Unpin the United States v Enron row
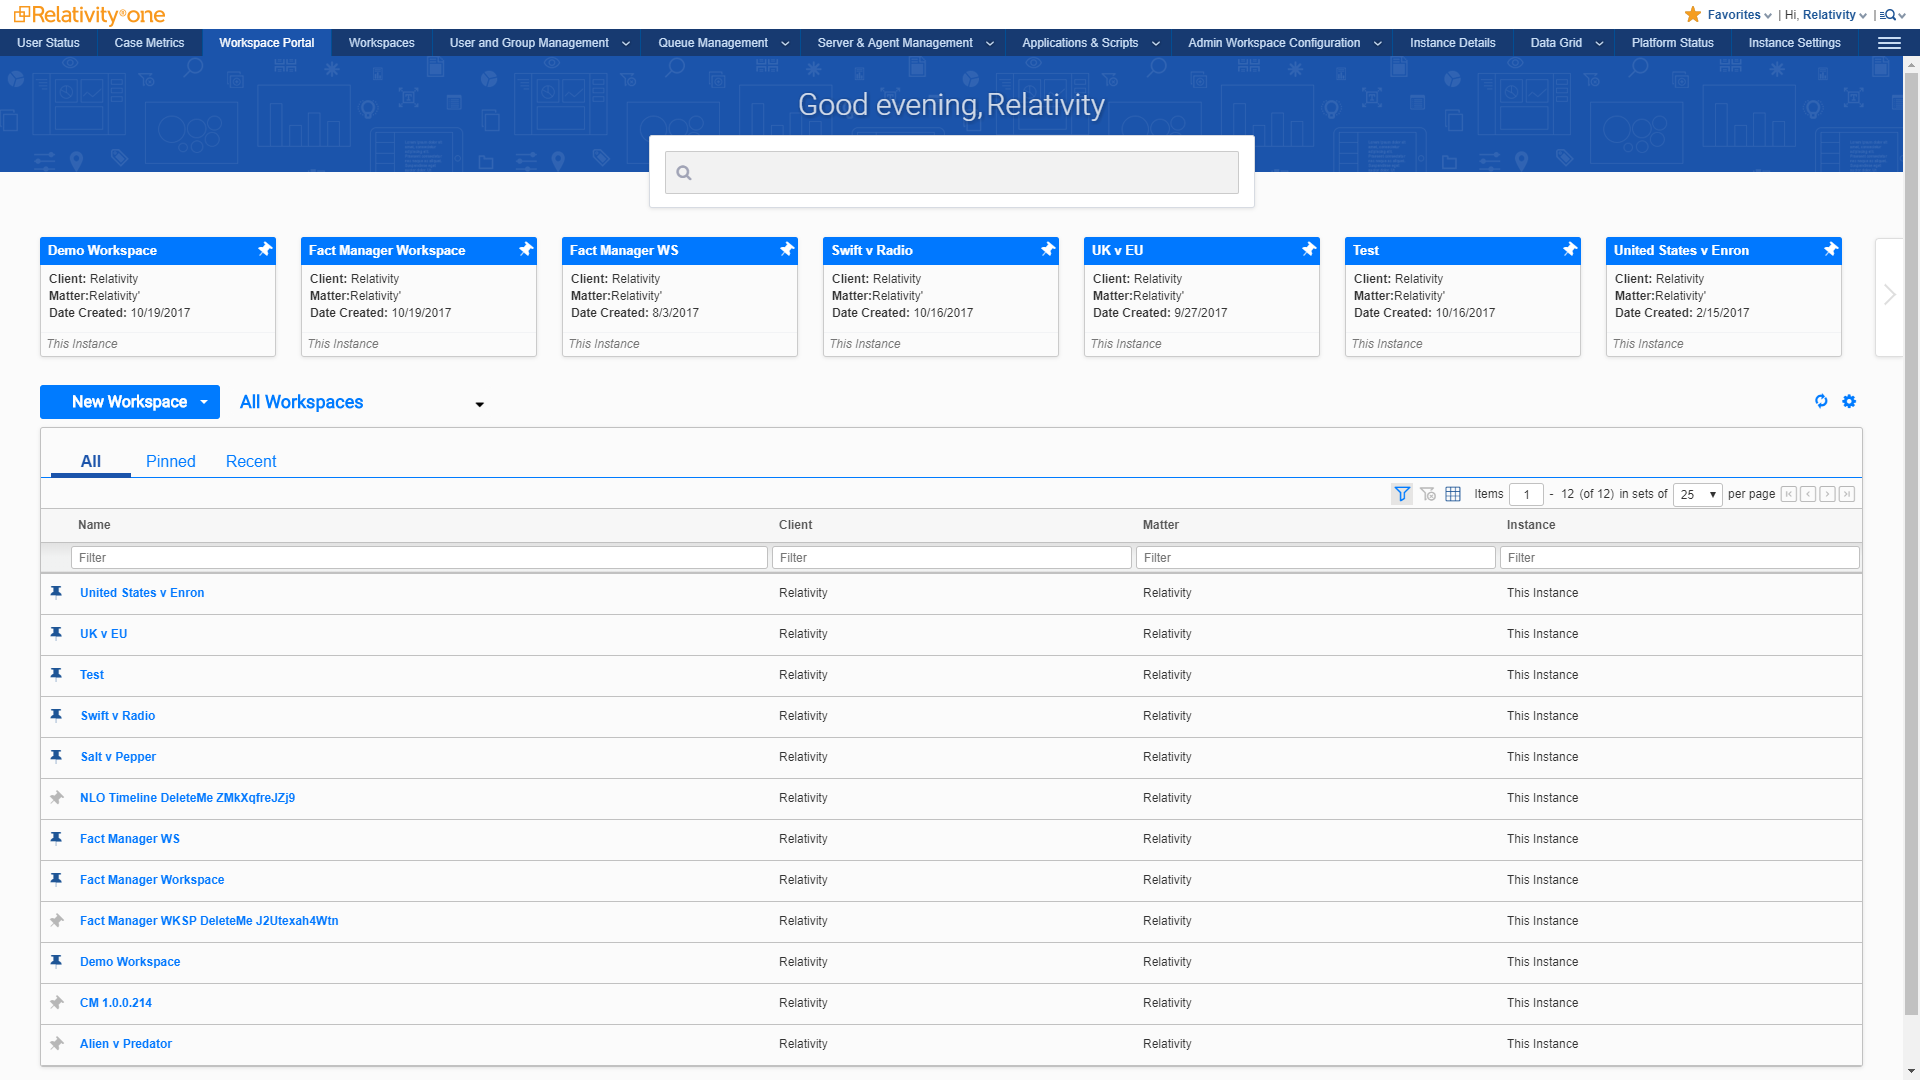The image size is (1920, 1080). (57, 592)
